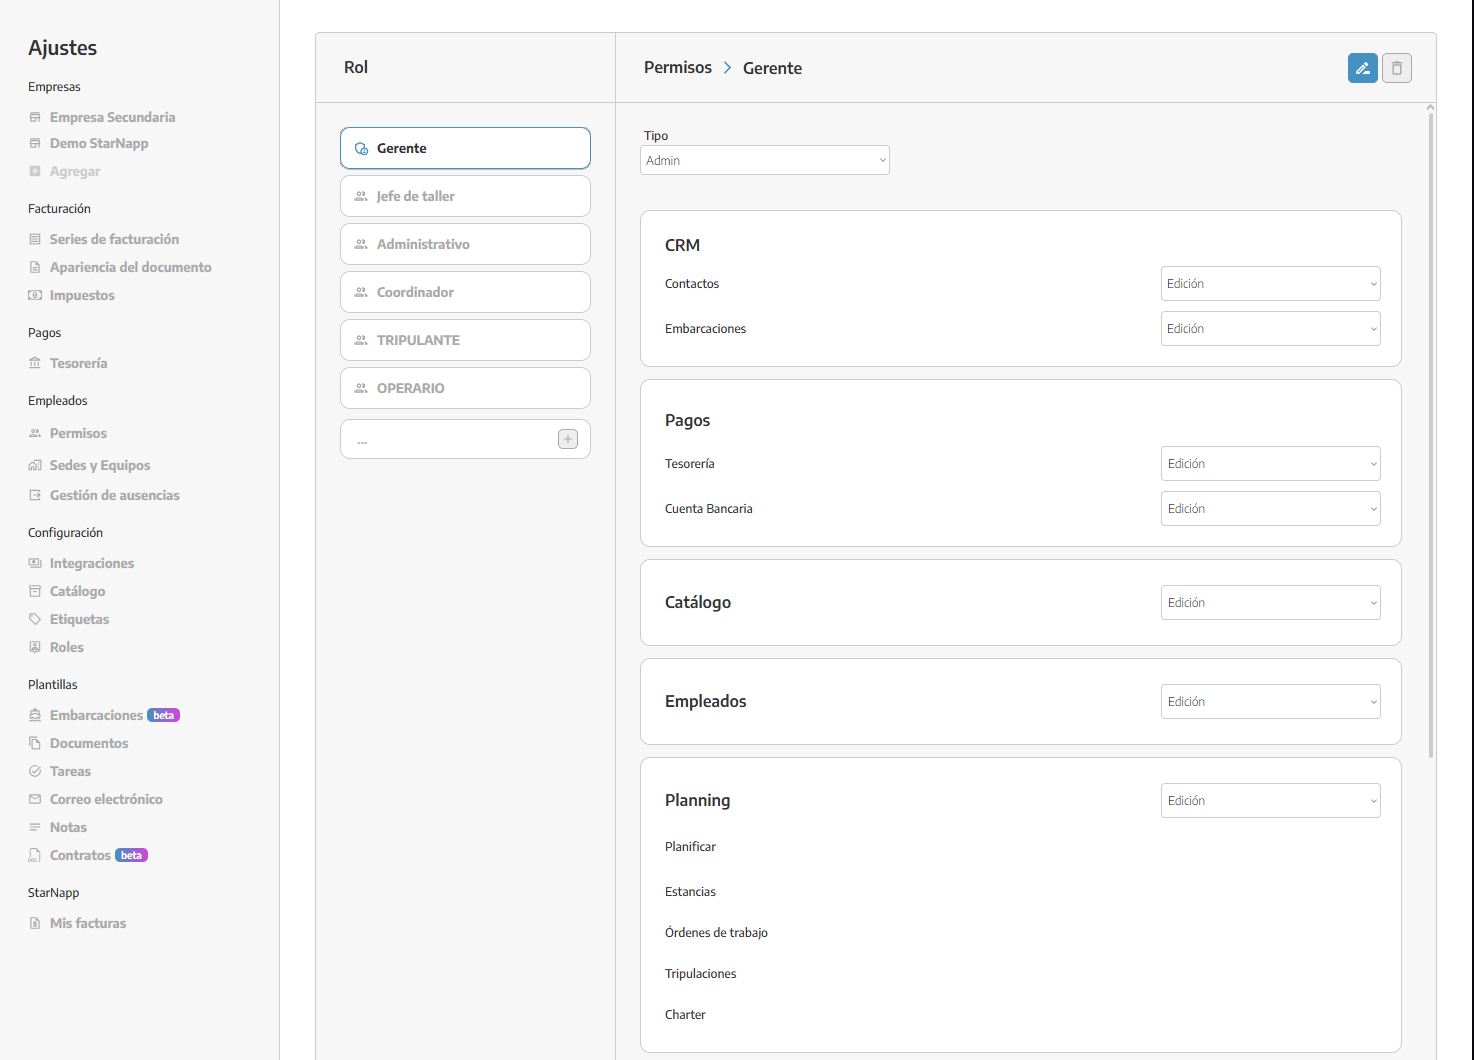Click the Contratos document icon
Screen dimensions: 1474x1060
(x=35, y=855)
